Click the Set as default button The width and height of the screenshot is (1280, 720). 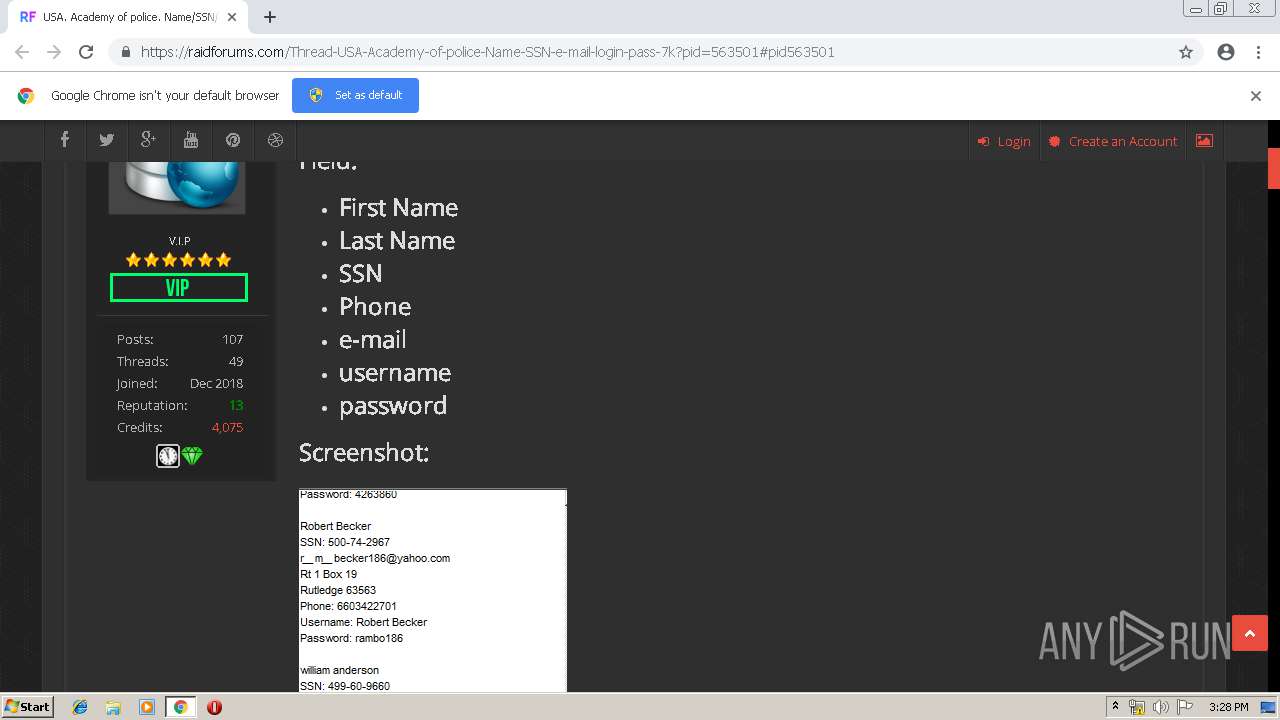click(355, 95)
